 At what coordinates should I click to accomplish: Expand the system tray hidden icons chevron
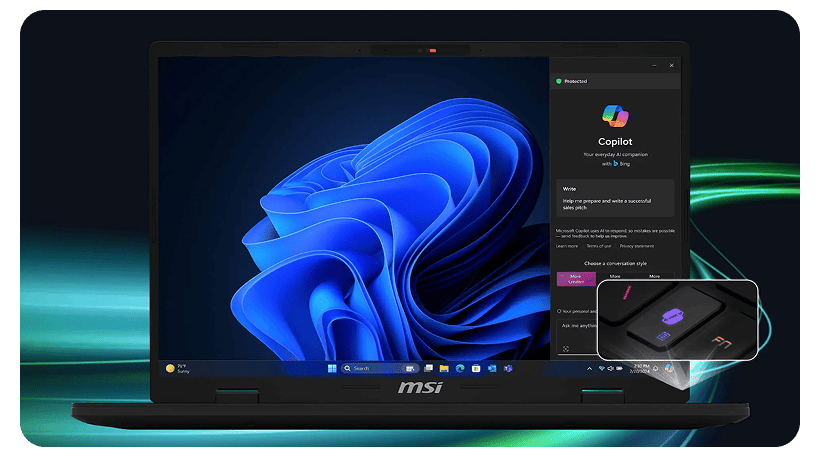pos(589,368)
